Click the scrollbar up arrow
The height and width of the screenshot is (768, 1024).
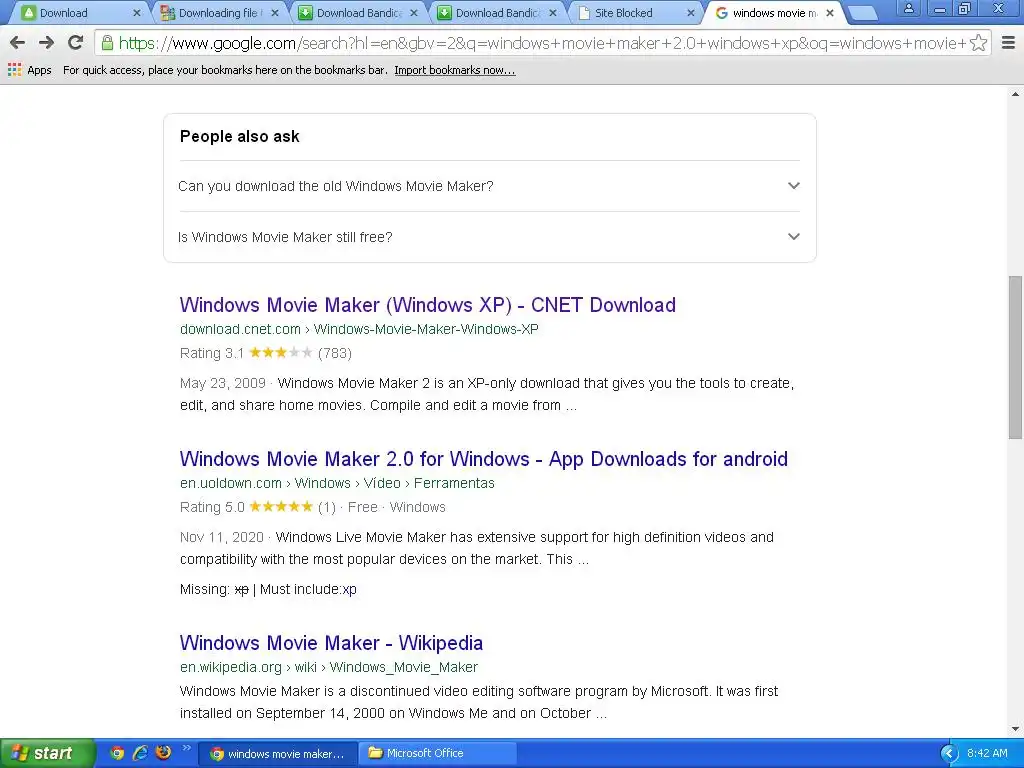(x=1015, y=95)
